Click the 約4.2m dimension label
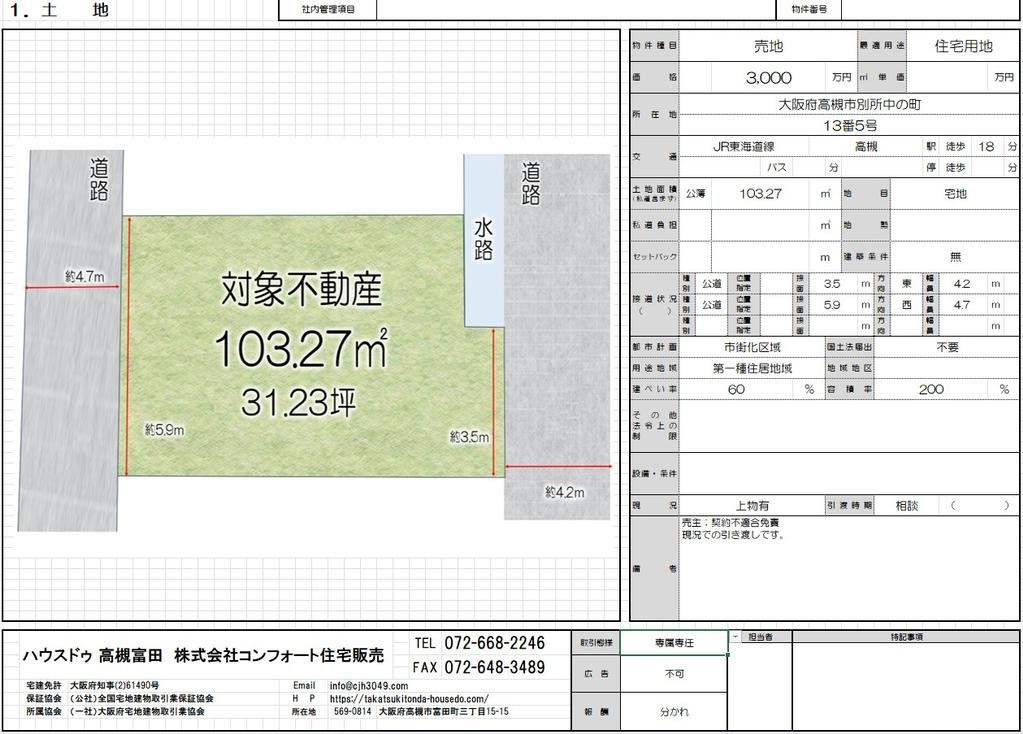This screenshot has width=1023, height=734. [564, 493]
